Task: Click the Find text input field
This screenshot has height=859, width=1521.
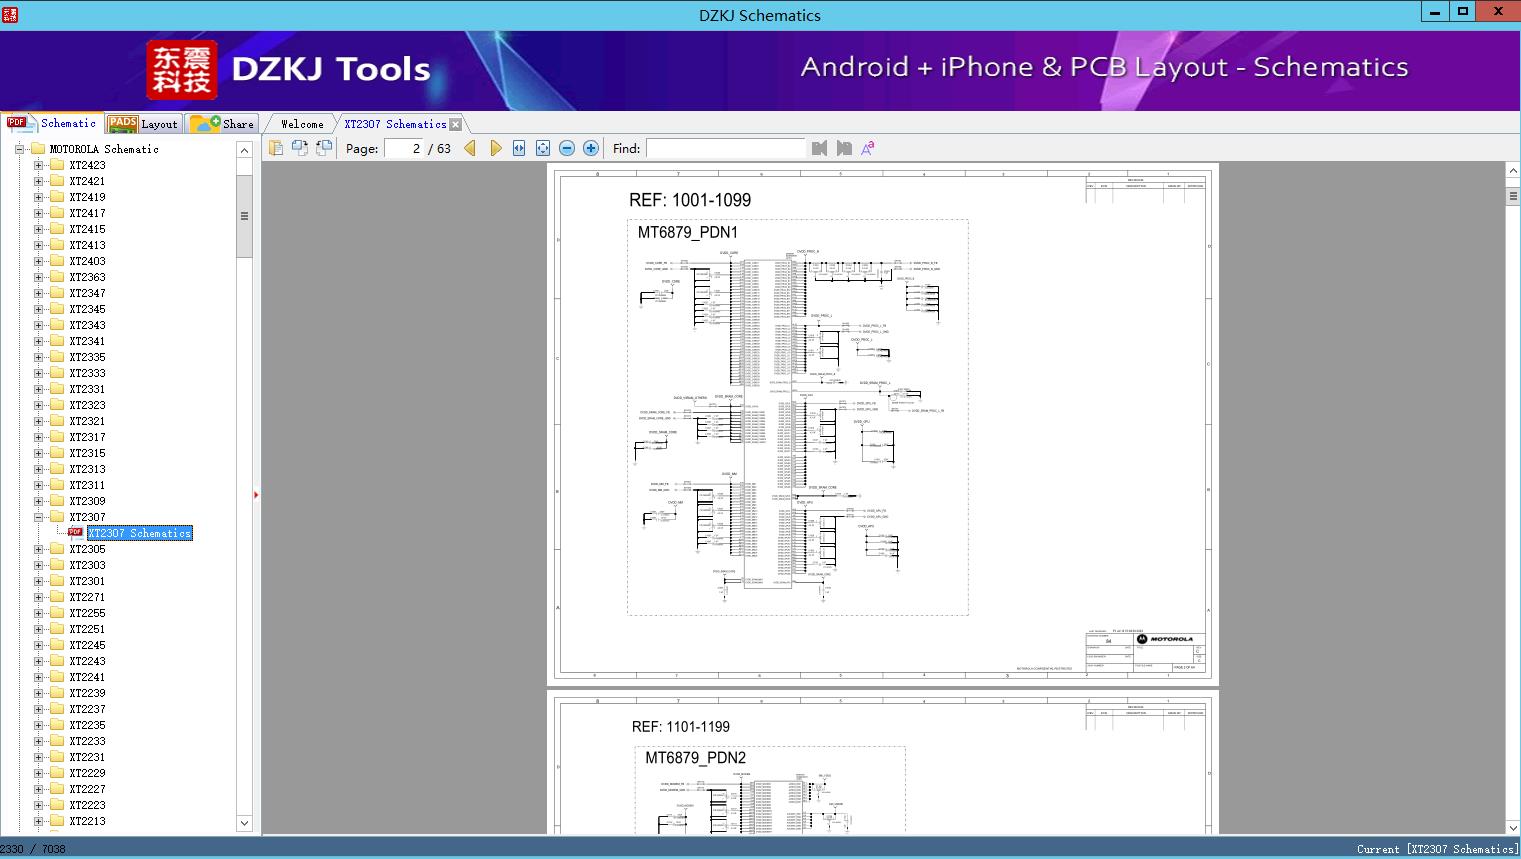Action: (725, 148)
